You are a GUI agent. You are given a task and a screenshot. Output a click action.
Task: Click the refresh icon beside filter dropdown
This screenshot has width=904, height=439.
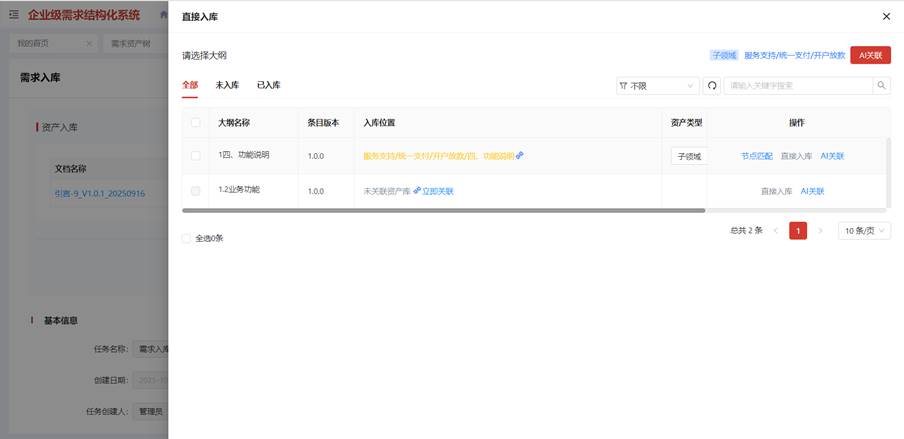point(711,86)
